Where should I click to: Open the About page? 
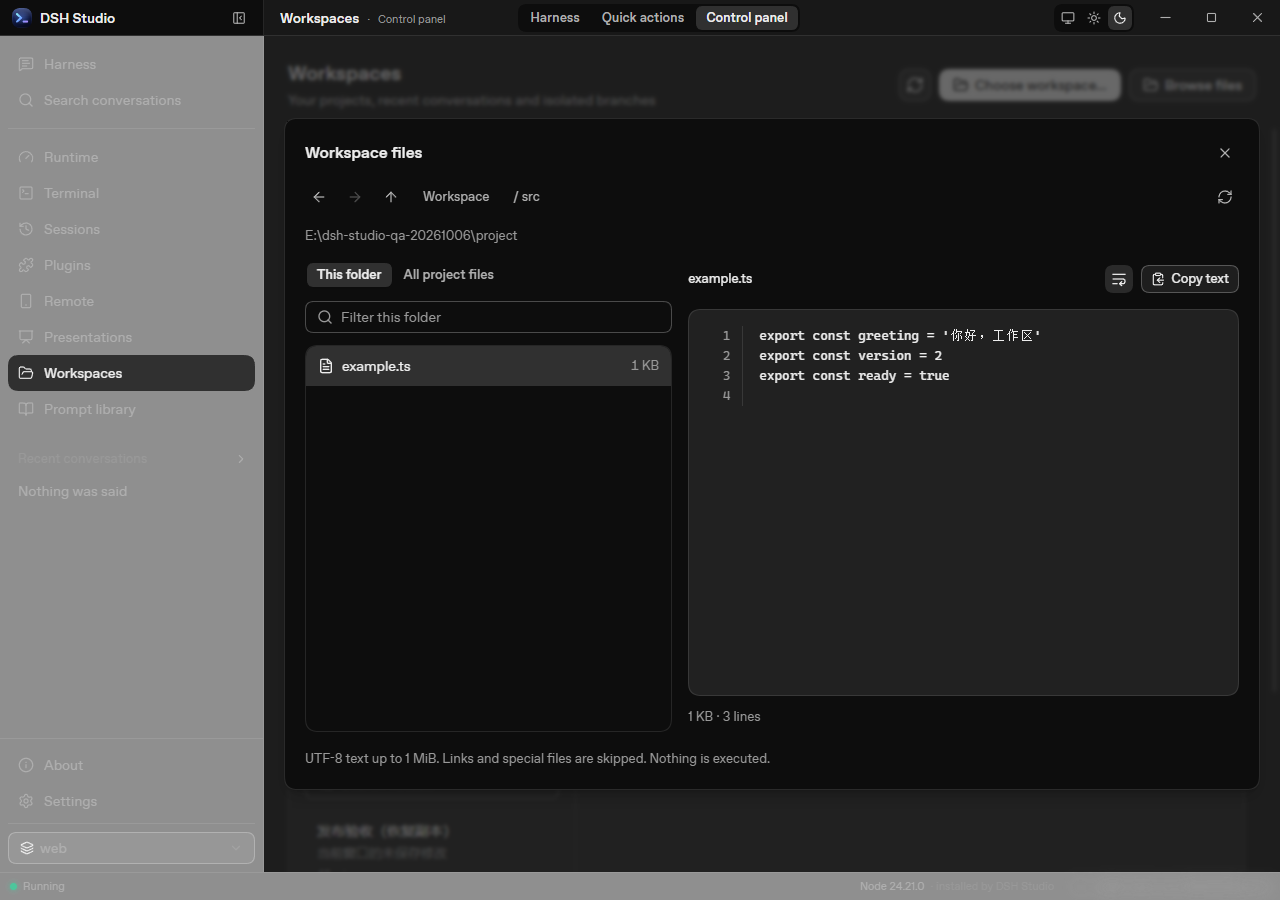131,765
